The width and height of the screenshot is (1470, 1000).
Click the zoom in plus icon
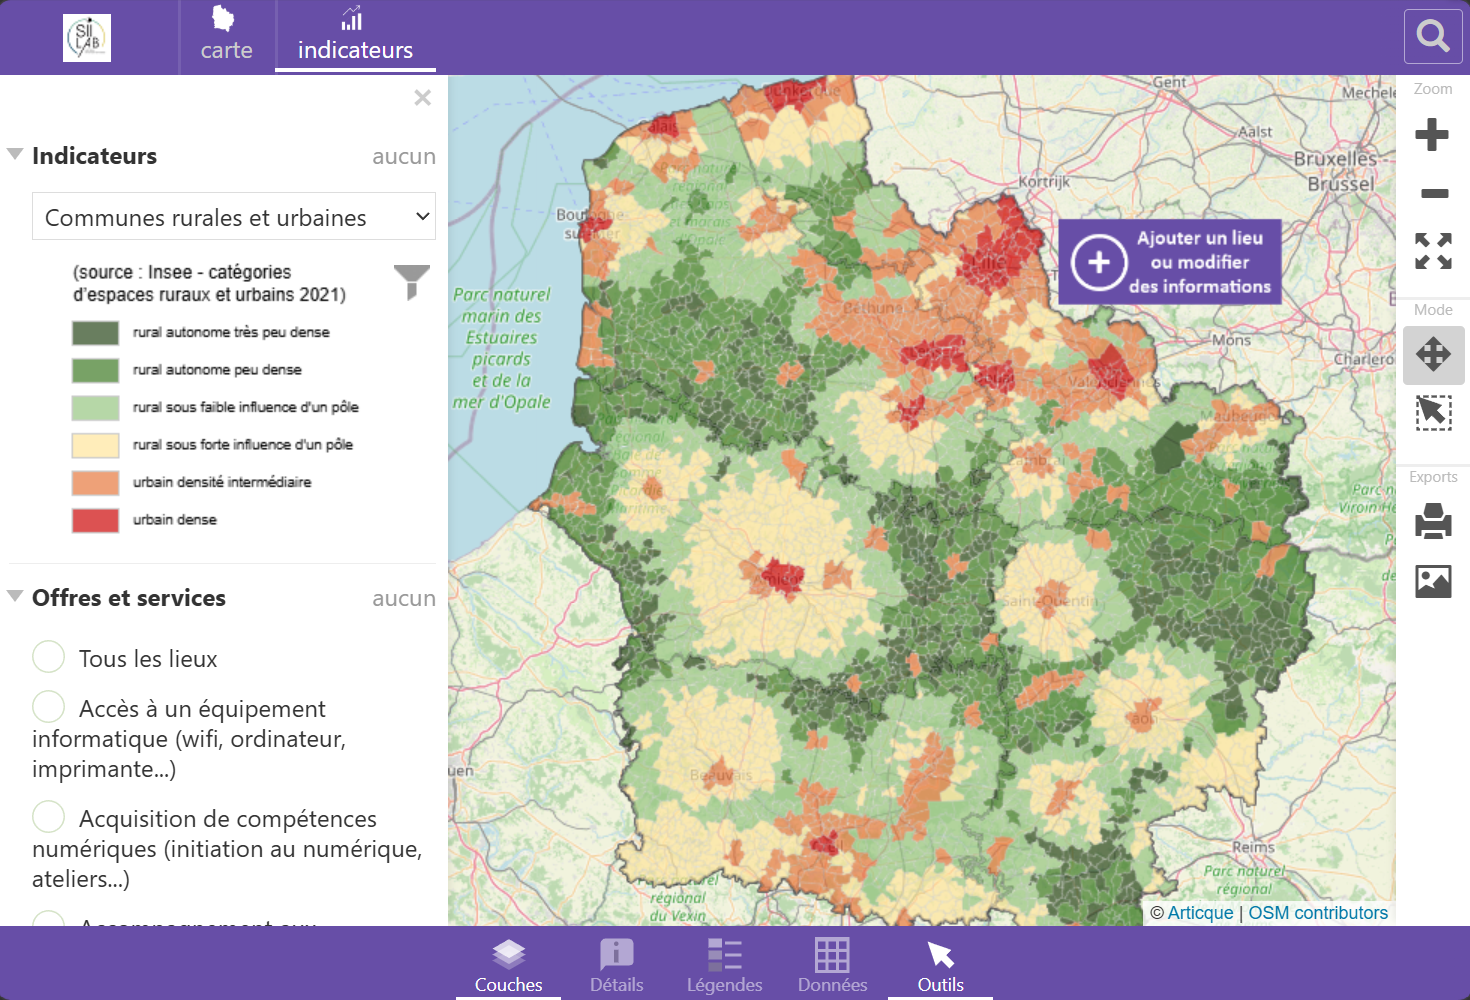point(1432,134)
